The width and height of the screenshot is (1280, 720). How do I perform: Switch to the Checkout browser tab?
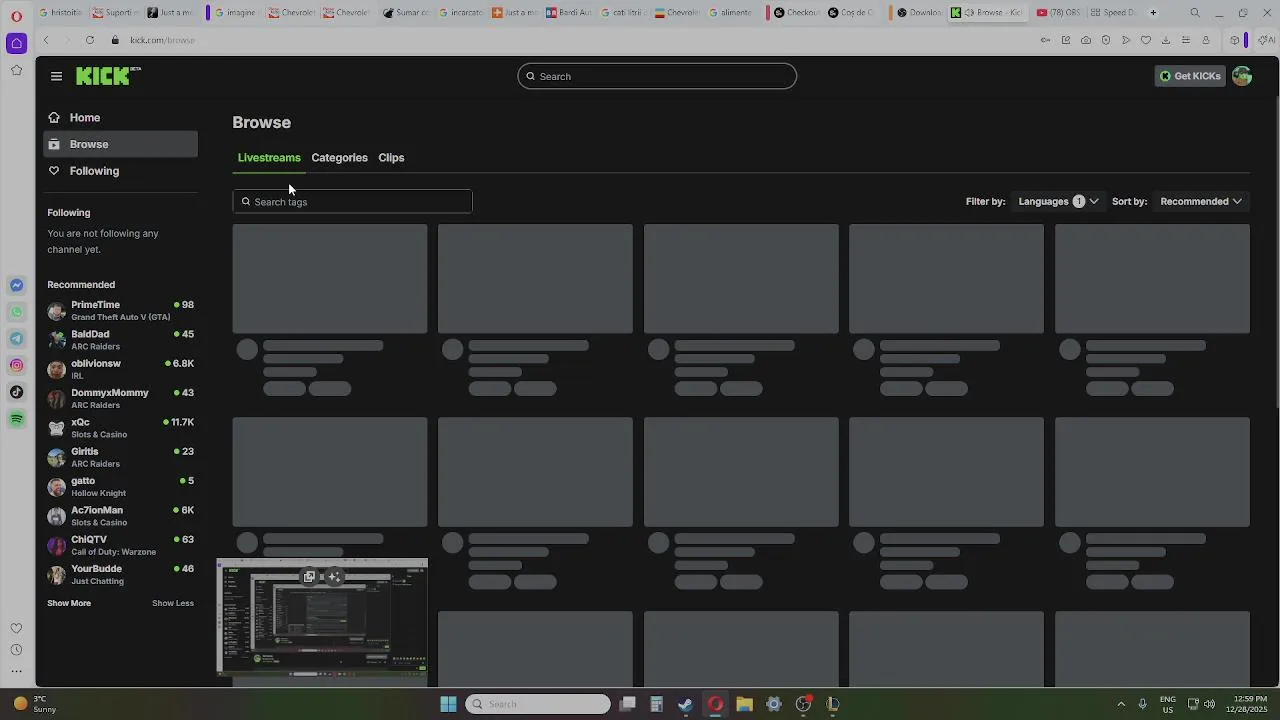[797, 12]
